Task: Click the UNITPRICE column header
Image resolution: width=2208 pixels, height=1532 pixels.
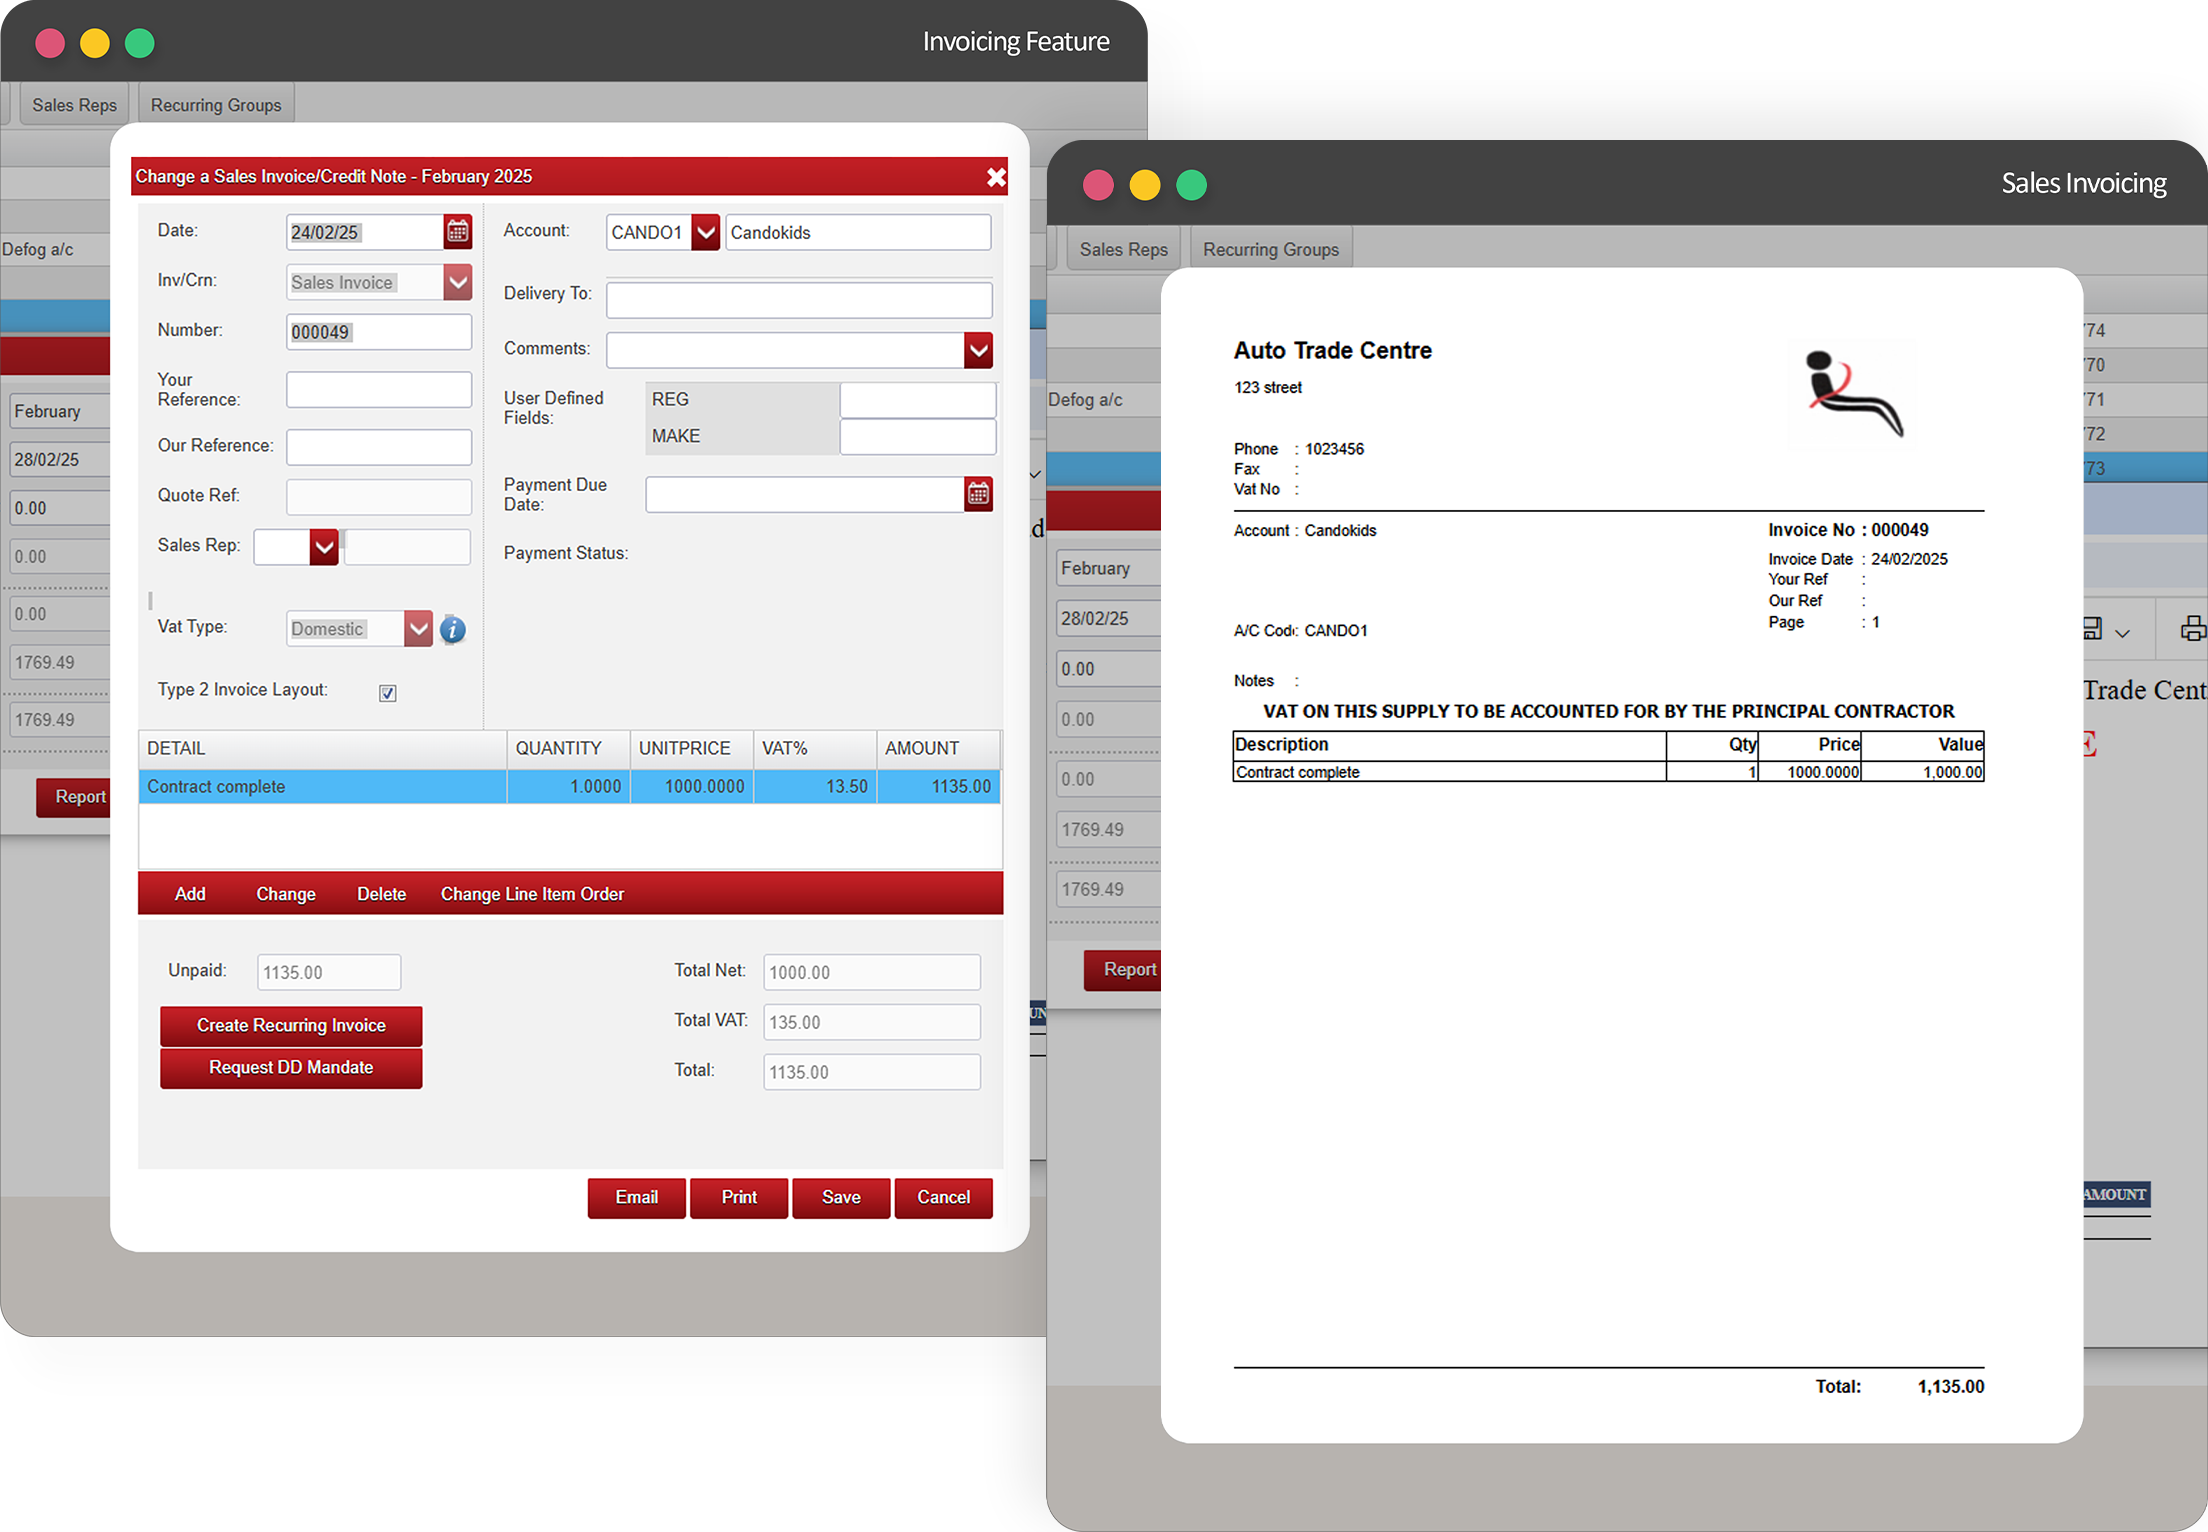Action: tap(692, 749)
